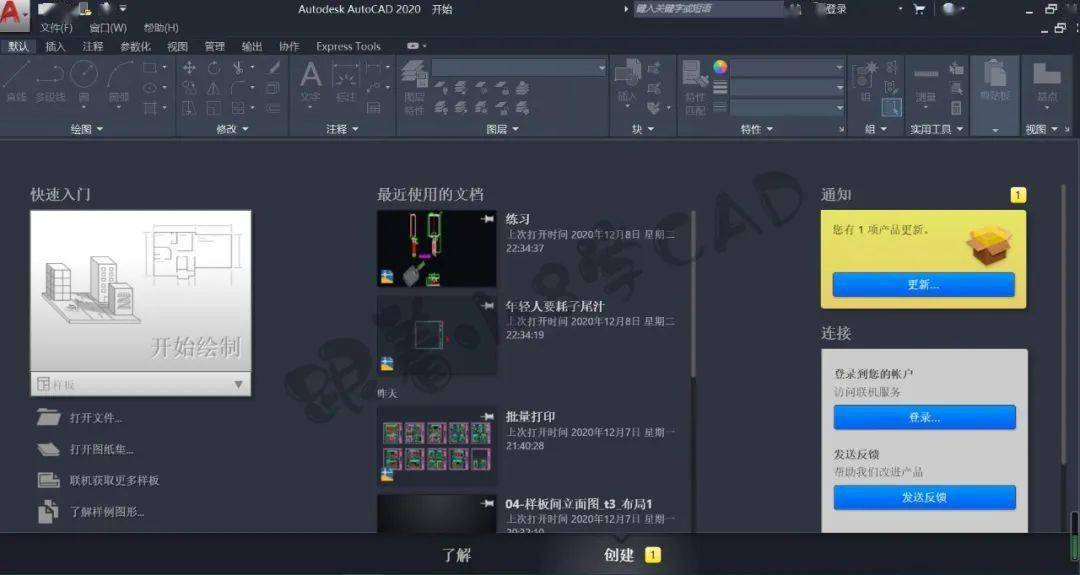Expand the 注释 panel dropdown

(x=342, y=129)
